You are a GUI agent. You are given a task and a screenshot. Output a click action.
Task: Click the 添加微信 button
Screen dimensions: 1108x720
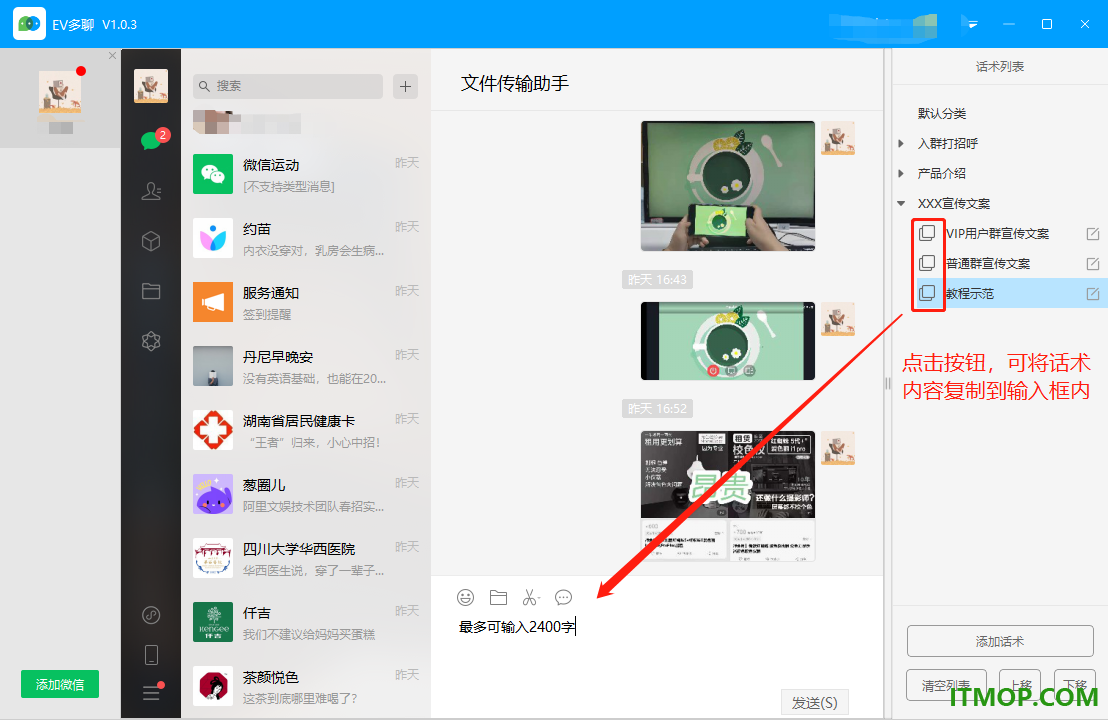tap(60, 684)
